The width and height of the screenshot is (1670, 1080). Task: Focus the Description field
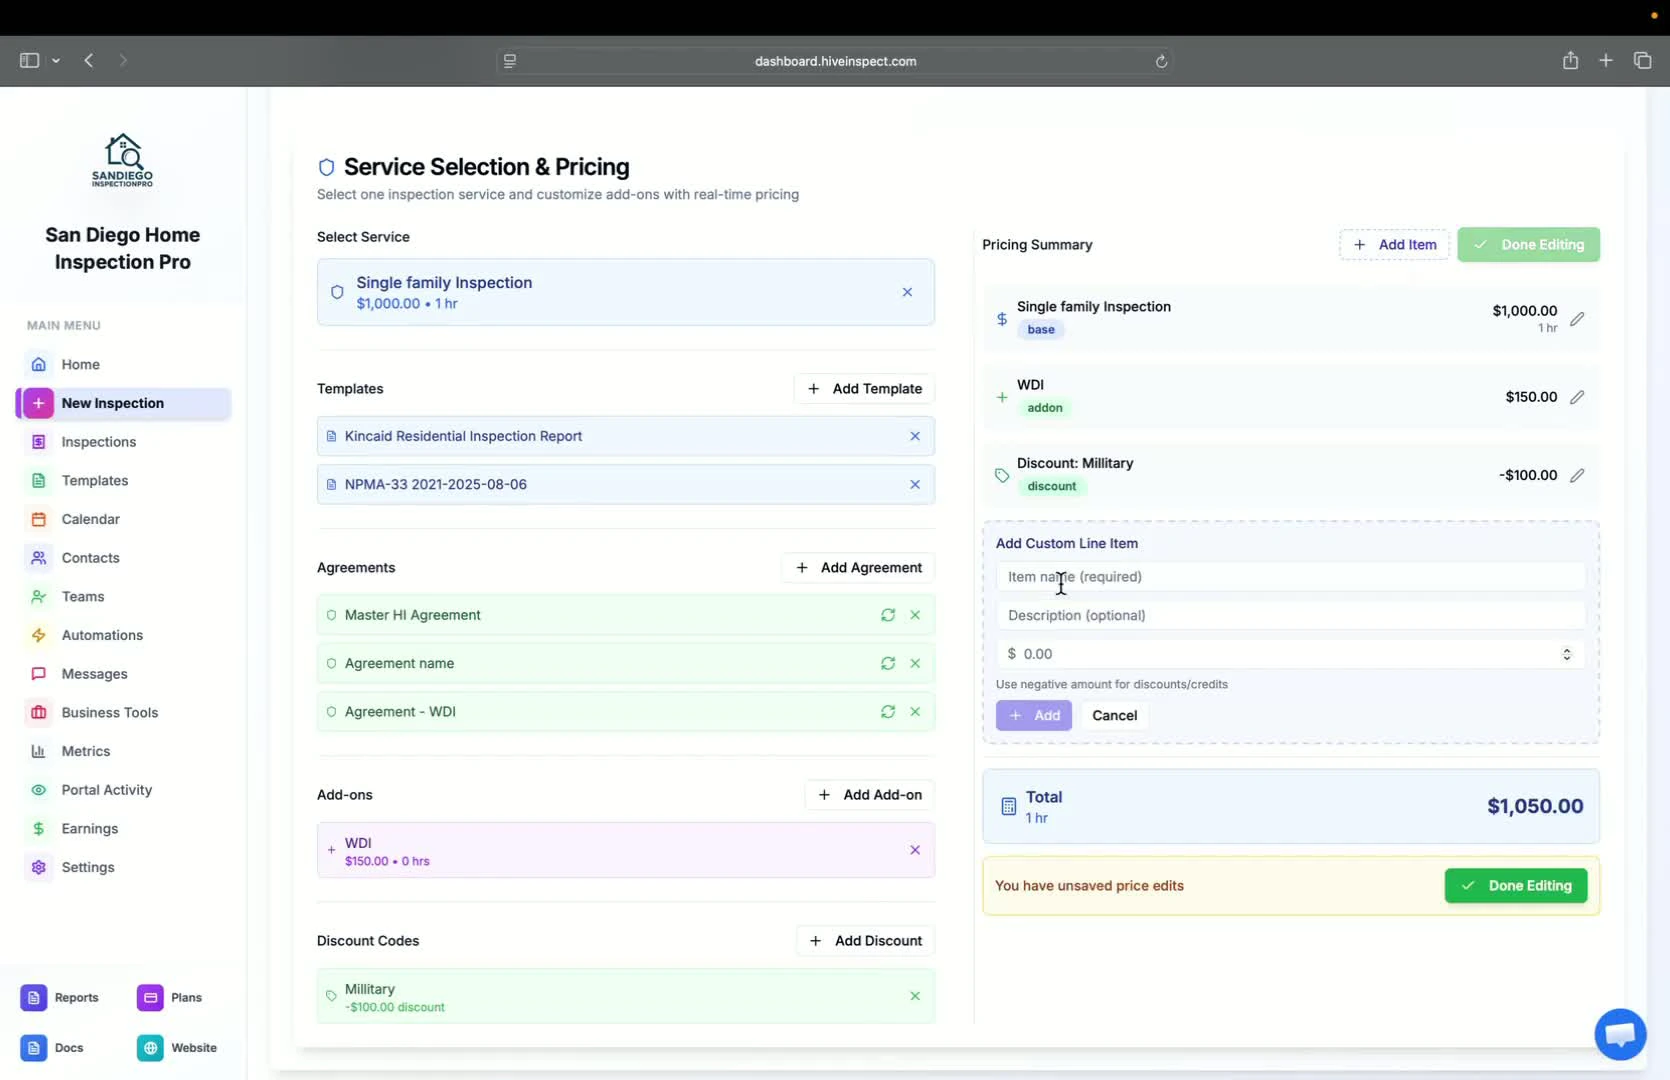[x=1290, y=616]
